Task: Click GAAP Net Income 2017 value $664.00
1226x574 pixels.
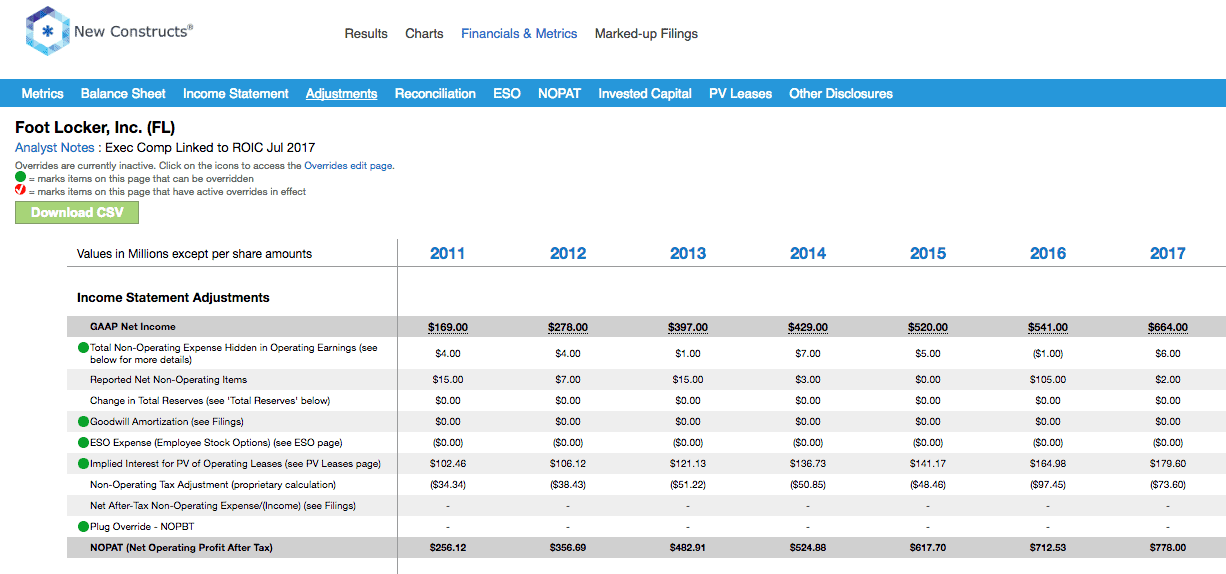Action: click(1168, 327)
